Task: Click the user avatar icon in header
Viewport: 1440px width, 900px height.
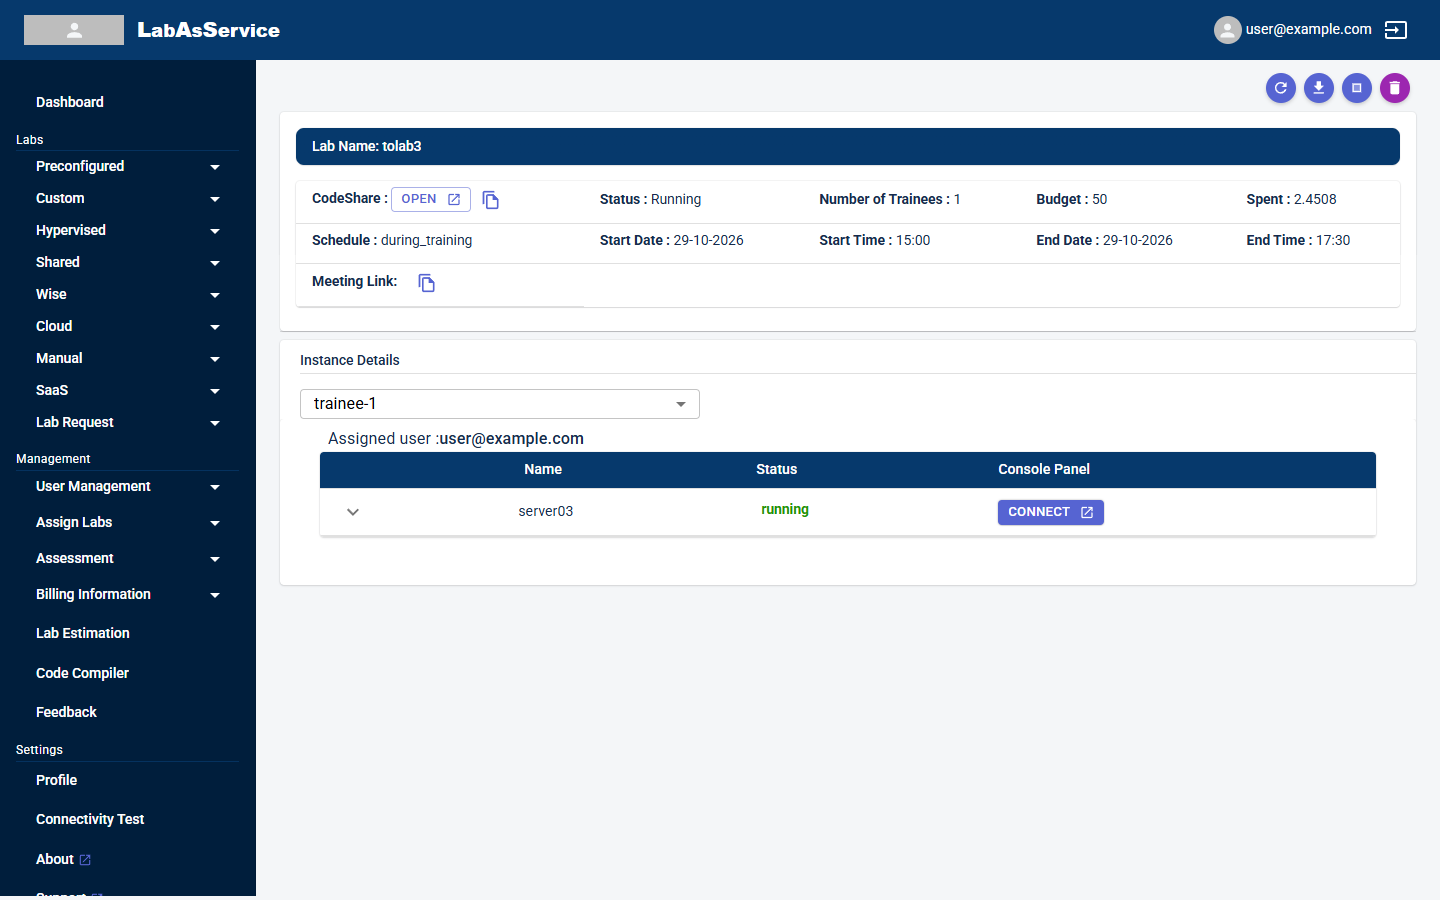Action: (1228, 30)
